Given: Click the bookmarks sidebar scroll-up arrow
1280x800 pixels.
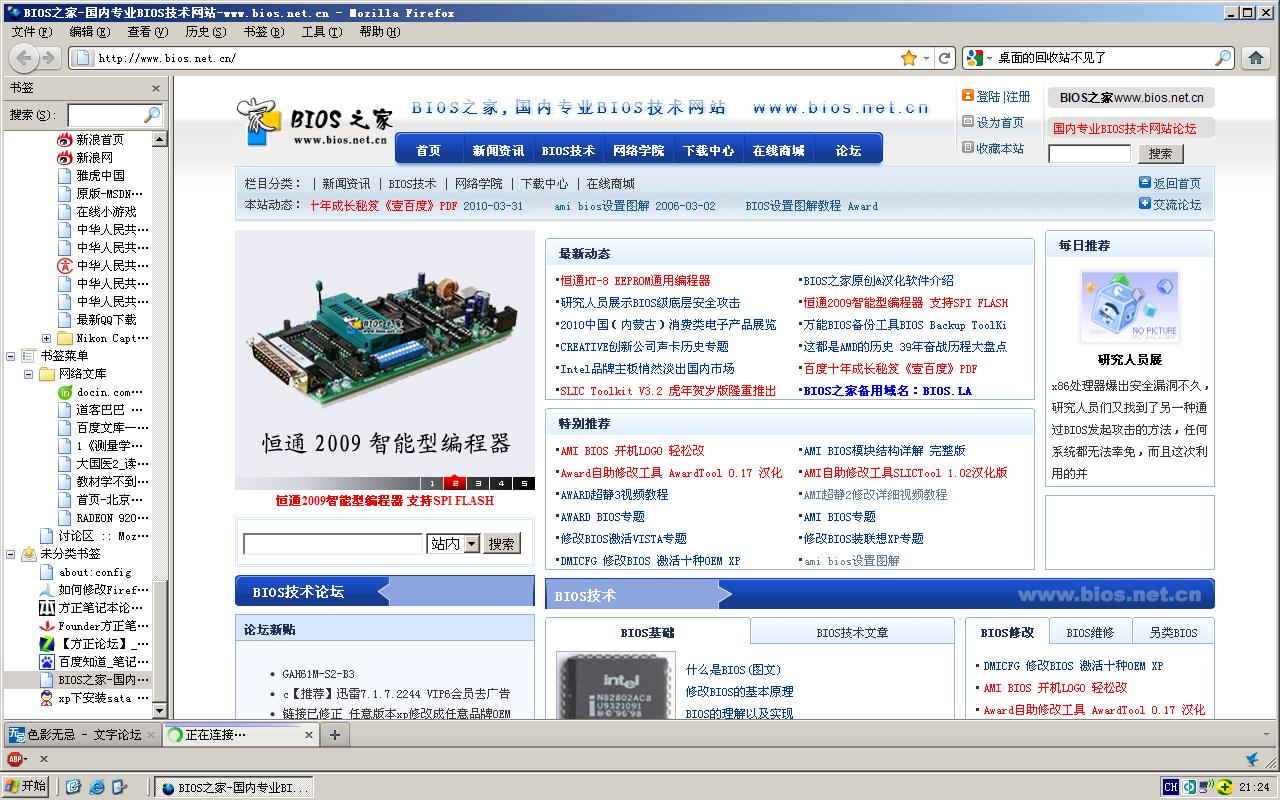Looking at the screenshot, I should tap(159, 138).
